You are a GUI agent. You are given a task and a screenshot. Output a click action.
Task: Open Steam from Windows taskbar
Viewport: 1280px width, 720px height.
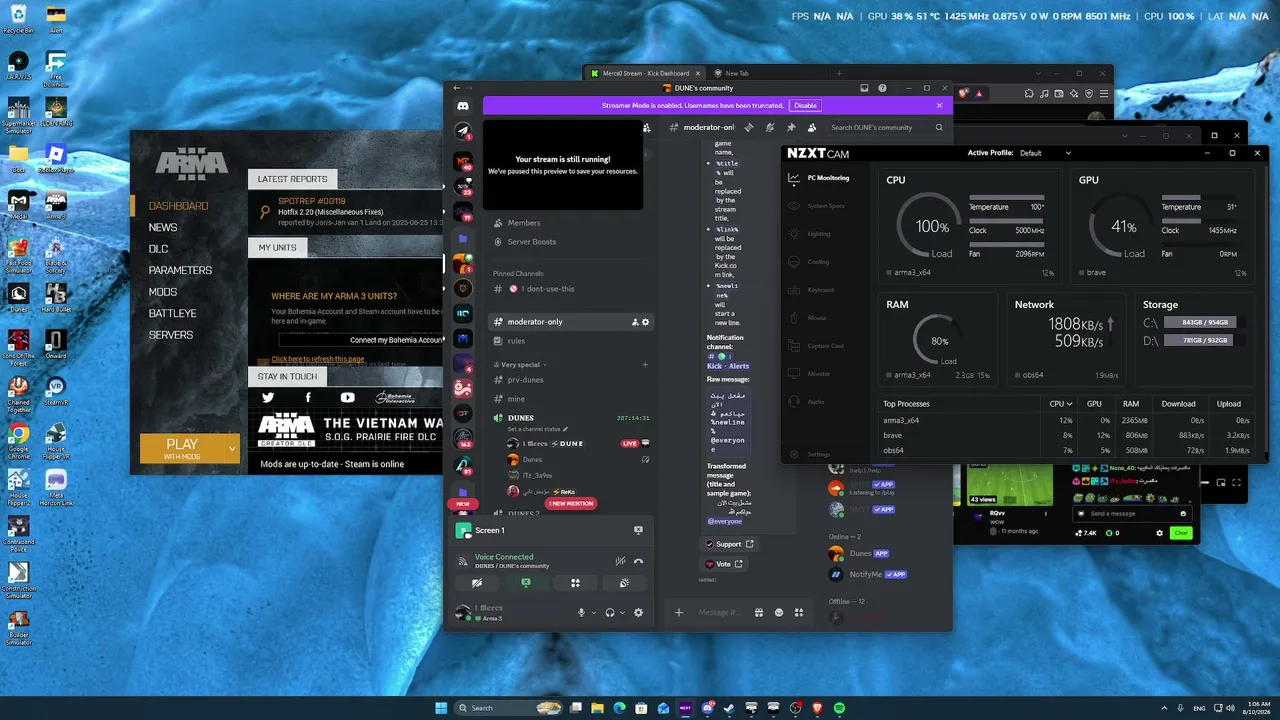[729, 708]
